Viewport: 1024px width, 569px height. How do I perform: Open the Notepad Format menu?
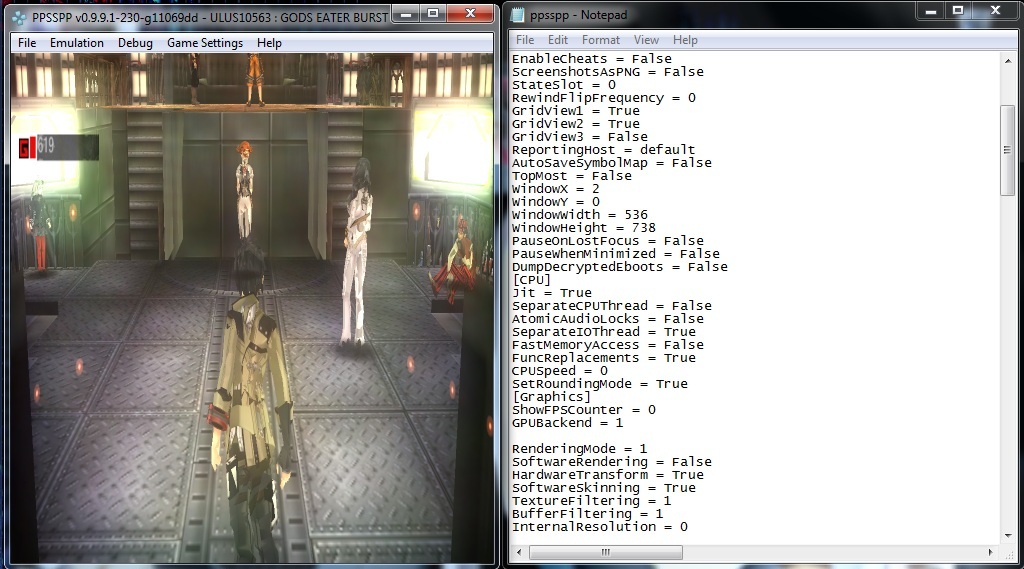[601, 40]
